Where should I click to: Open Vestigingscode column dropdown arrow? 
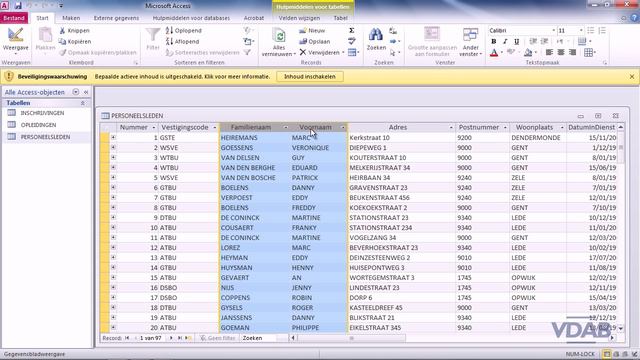tap(215, 128)
